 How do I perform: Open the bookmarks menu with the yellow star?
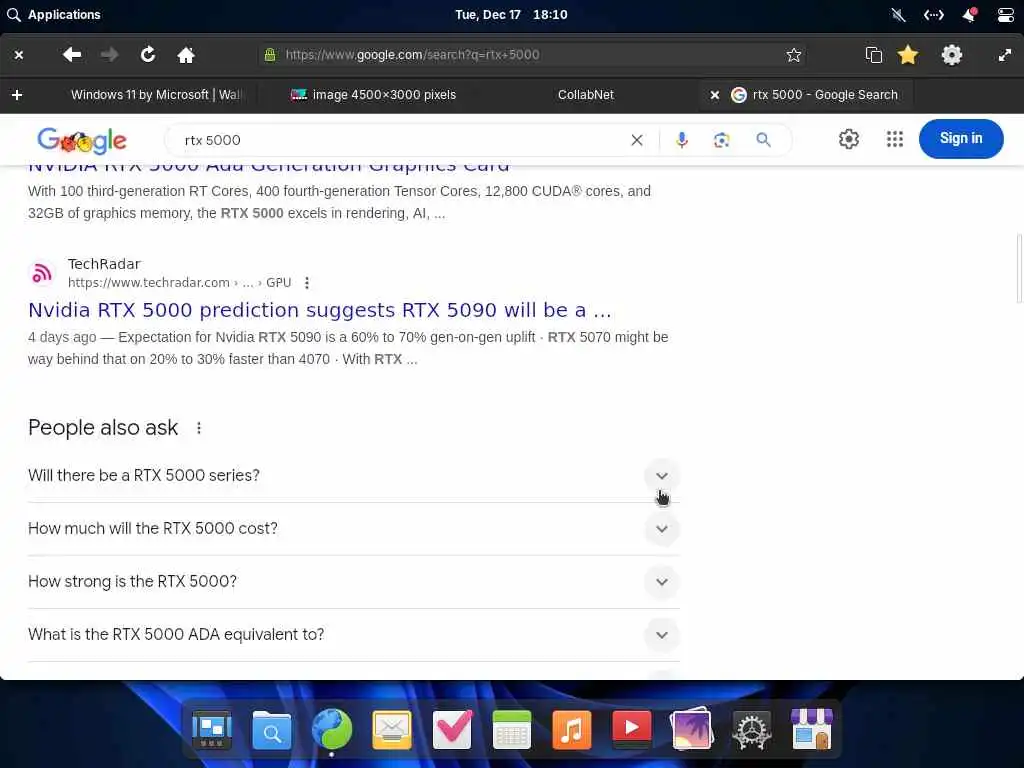tap(908, 55)
